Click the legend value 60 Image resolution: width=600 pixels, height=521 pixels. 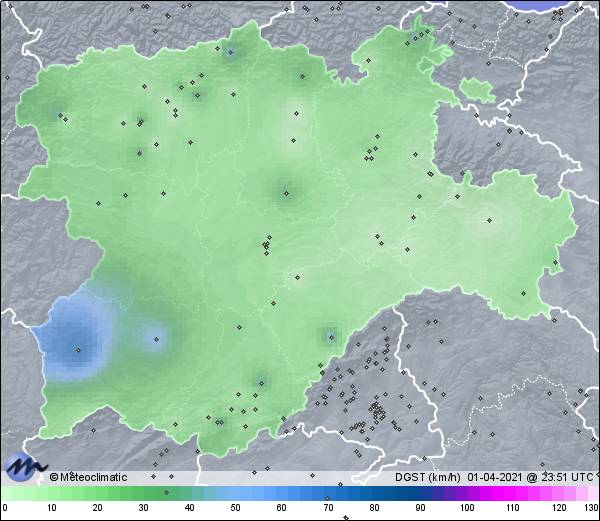(282, 508)
